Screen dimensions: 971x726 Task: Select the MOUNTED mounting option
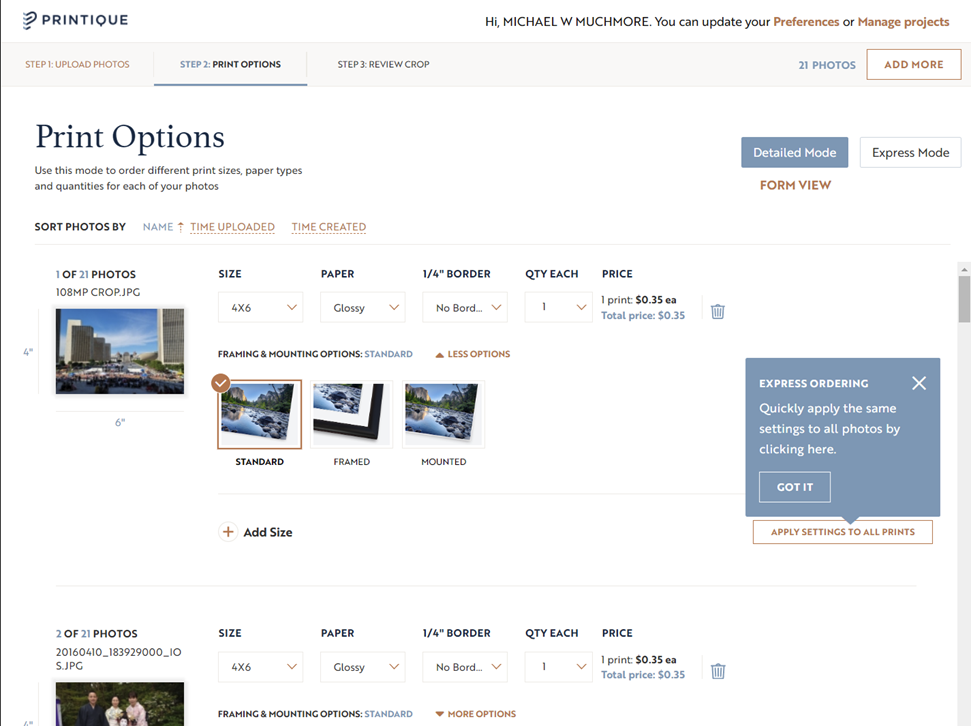pyautogui.click(x=442, y=413)
